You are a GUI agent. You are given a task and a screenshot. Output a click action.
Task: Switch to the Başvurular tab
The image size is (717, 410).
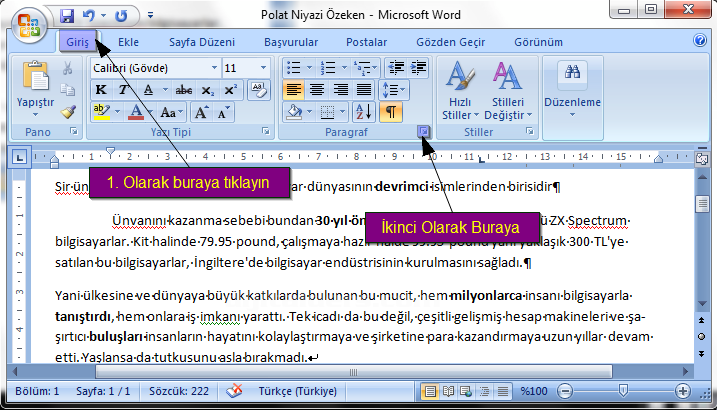click(x=291, y=42)
